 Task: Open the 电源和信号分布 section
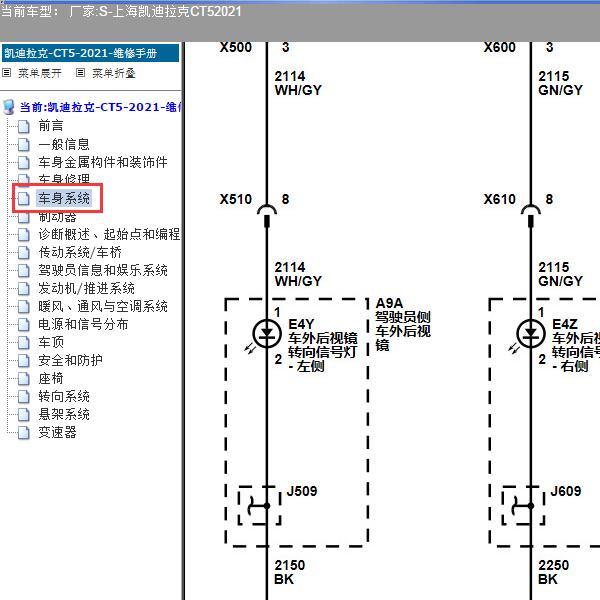click(x=83, y=324)
